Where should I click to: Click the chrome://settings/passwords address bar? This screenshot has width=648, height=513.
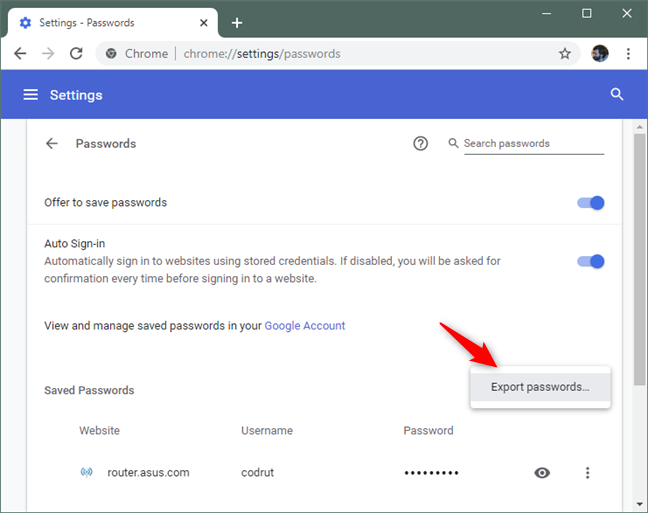pos(350,54)
